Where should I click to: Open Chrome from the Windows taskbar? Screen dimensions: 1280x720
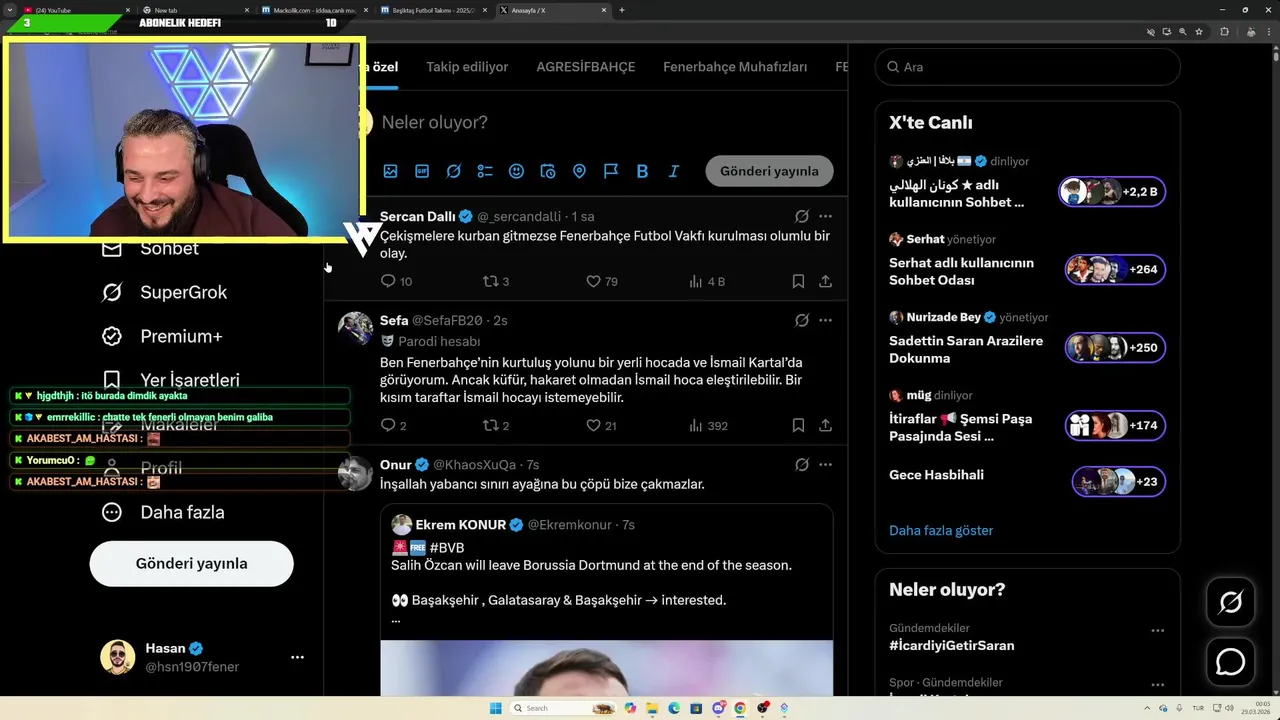click(x=739, y=708)
